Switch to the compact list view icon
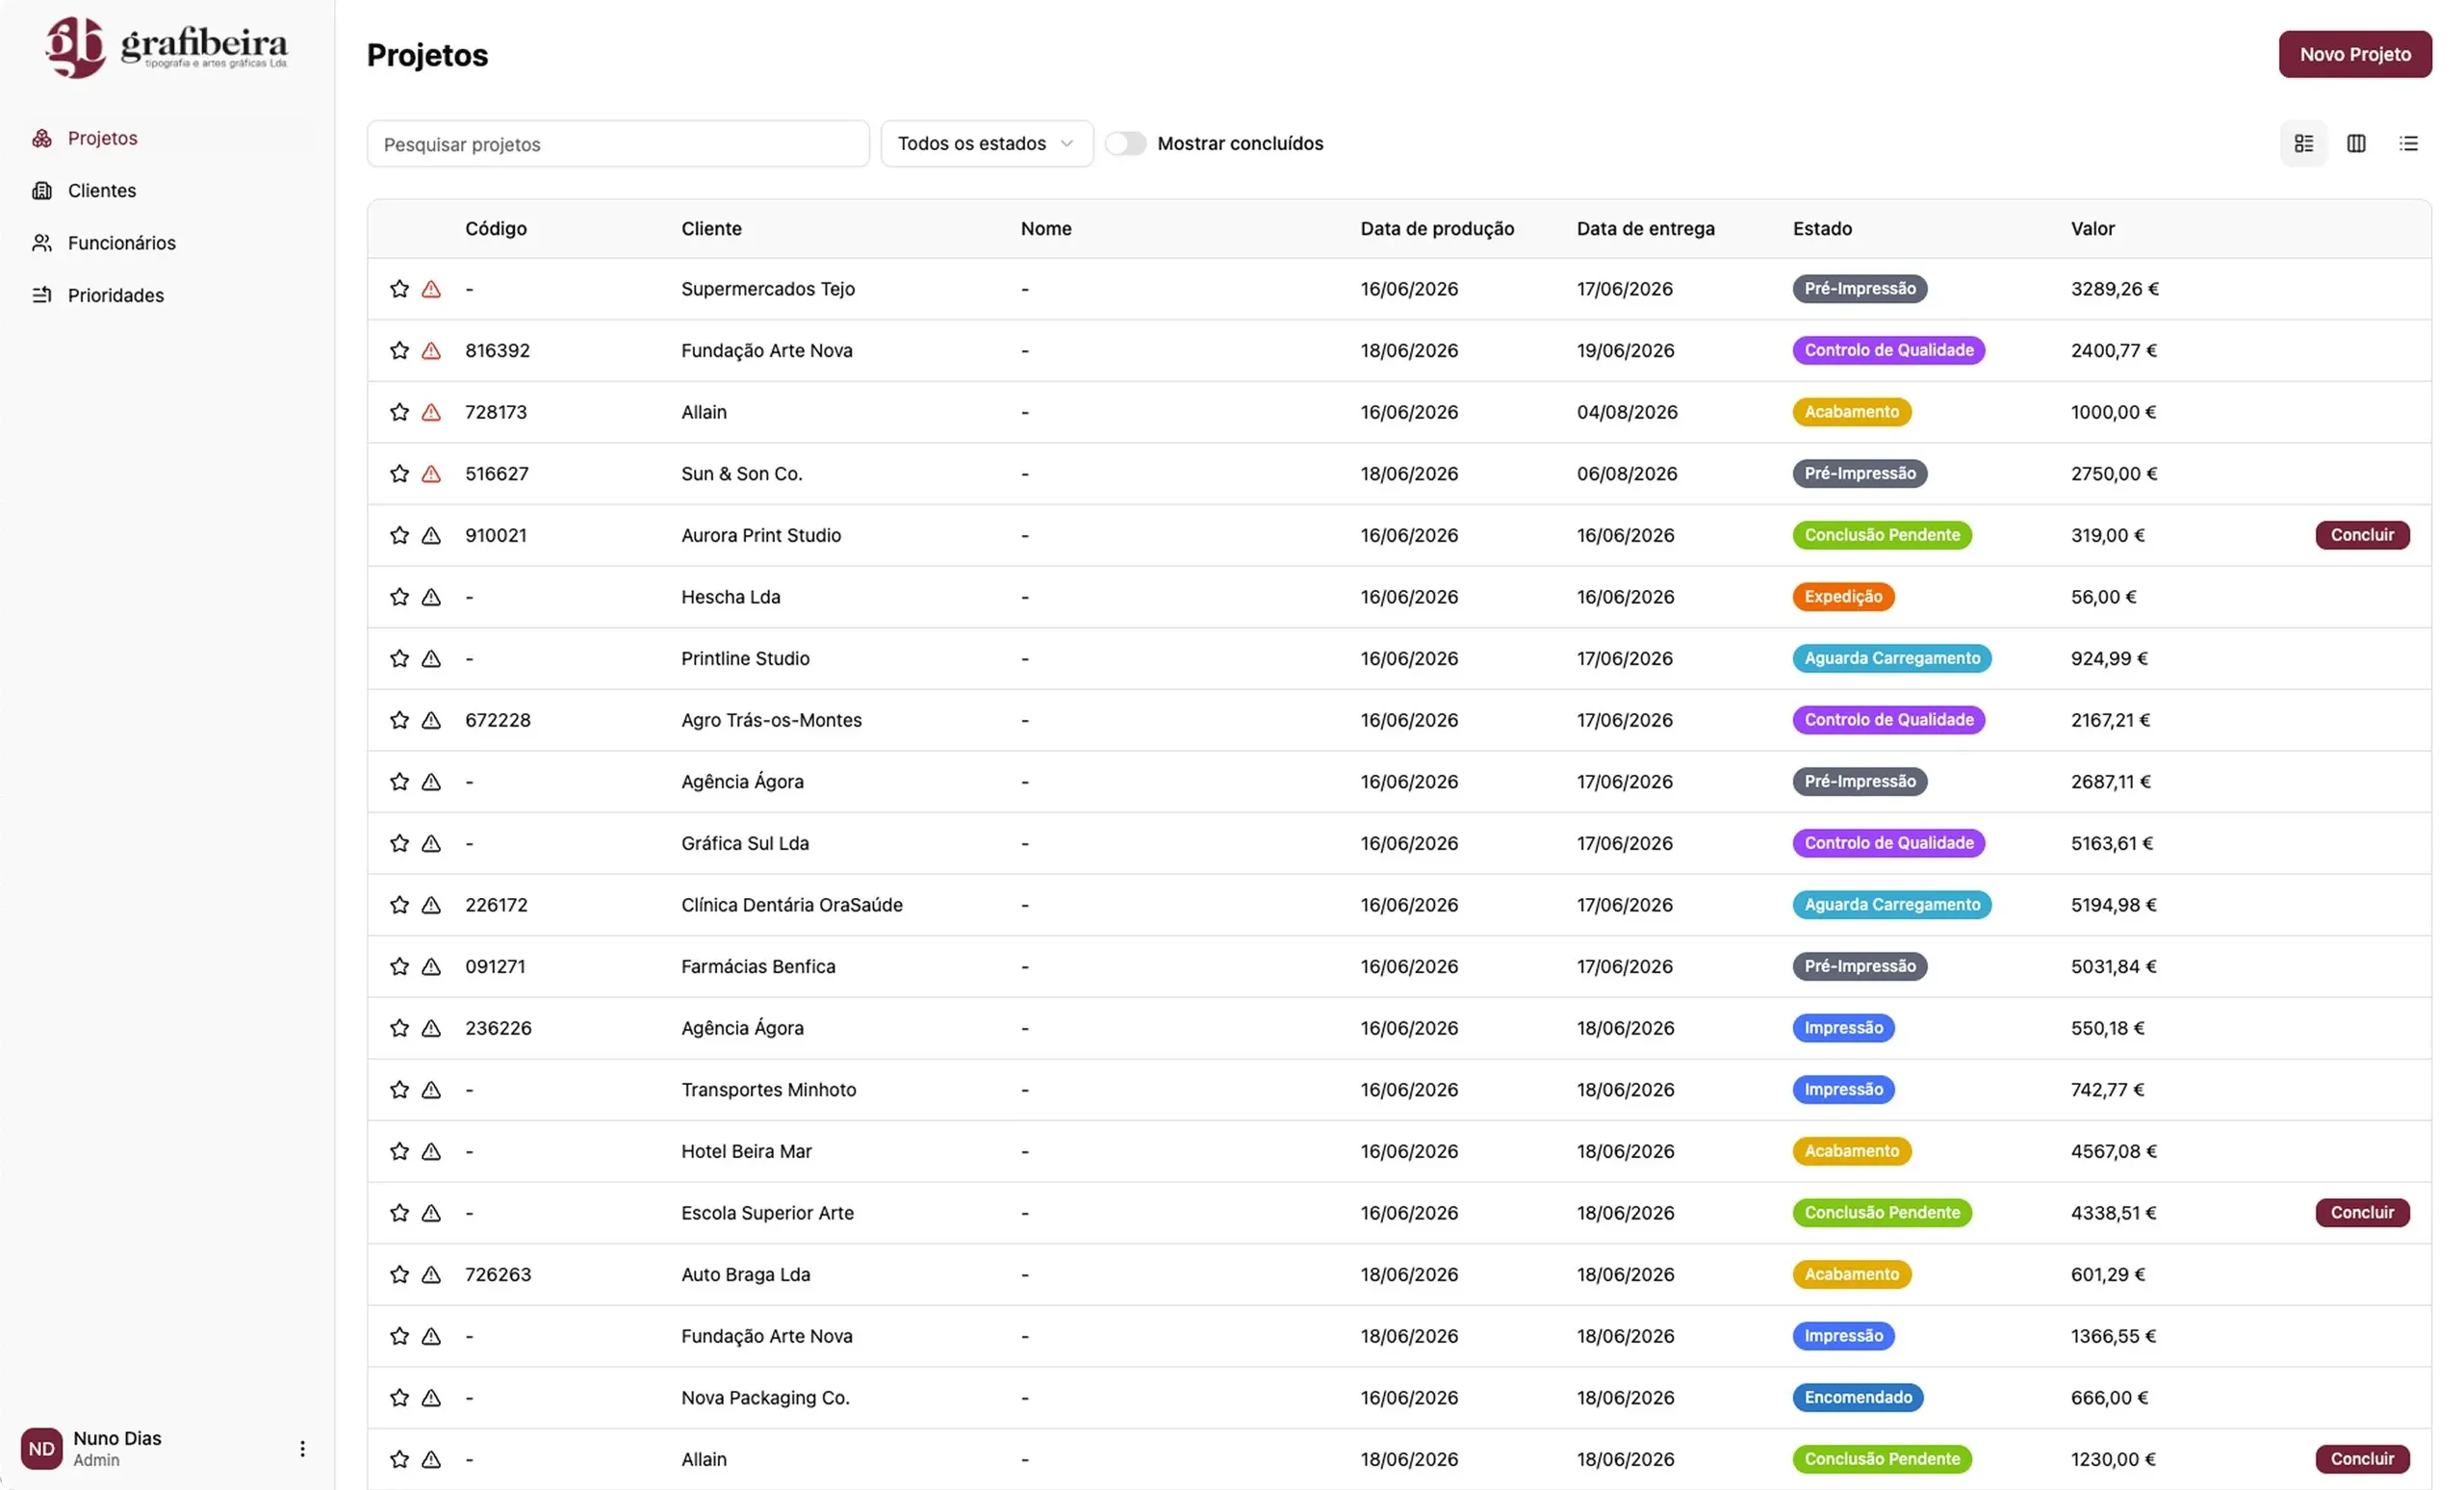The height and width of the screenshot is (1490, 2464). pyautogui.click(x=2408, y=144)
